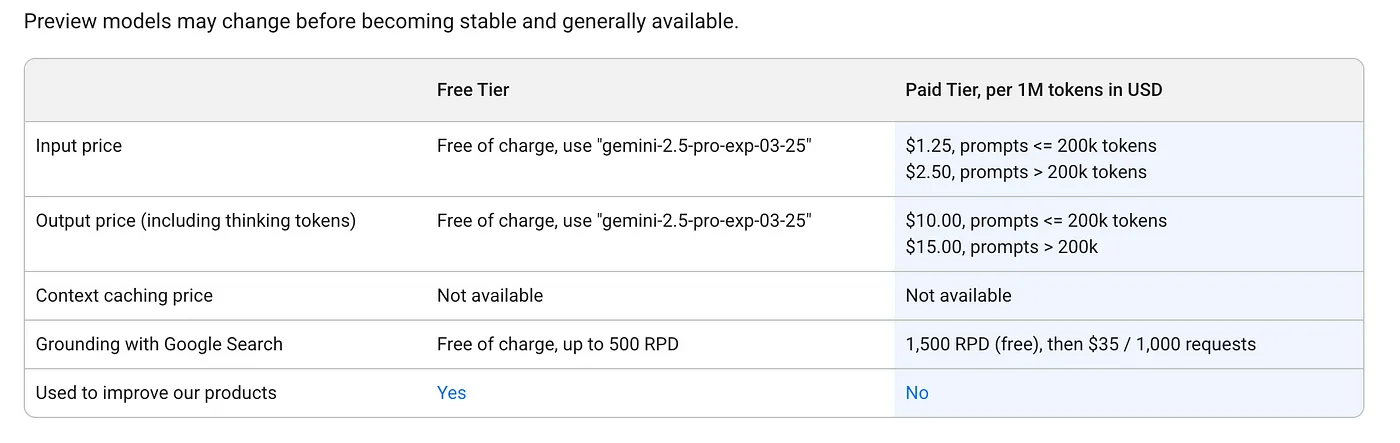
Task: Click "Output price (including thinking tokens)" label
Action: [x=196, y=221]
